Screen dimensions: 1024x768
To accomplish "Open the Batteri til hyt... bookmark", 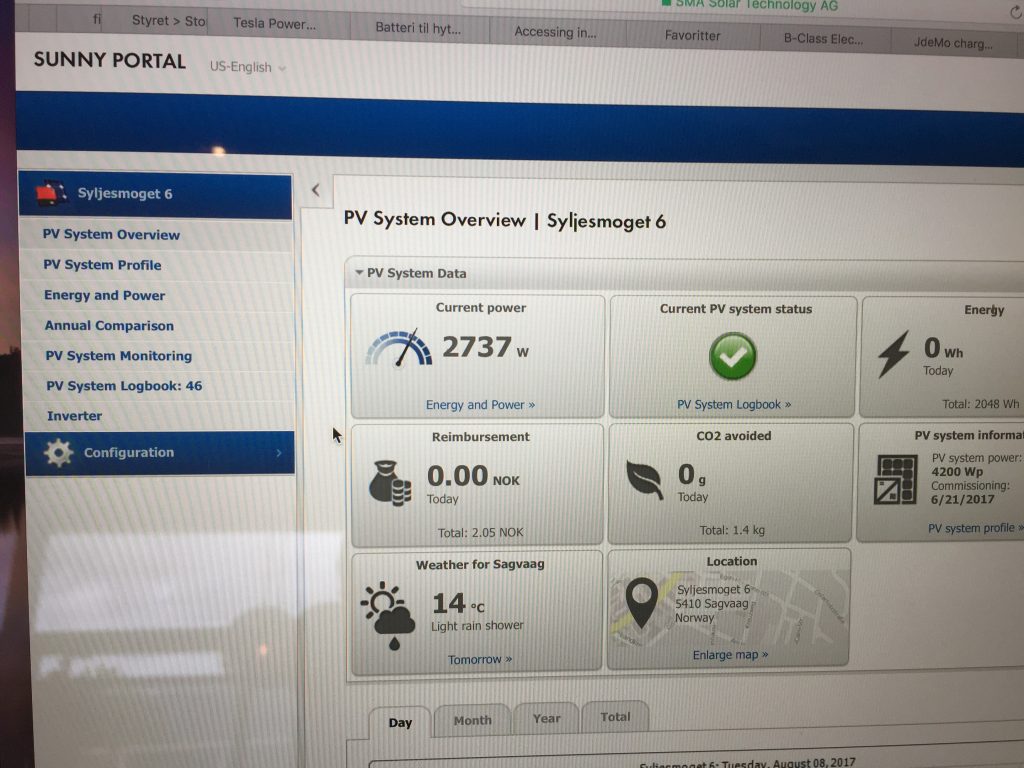I will tap(418, 28).
